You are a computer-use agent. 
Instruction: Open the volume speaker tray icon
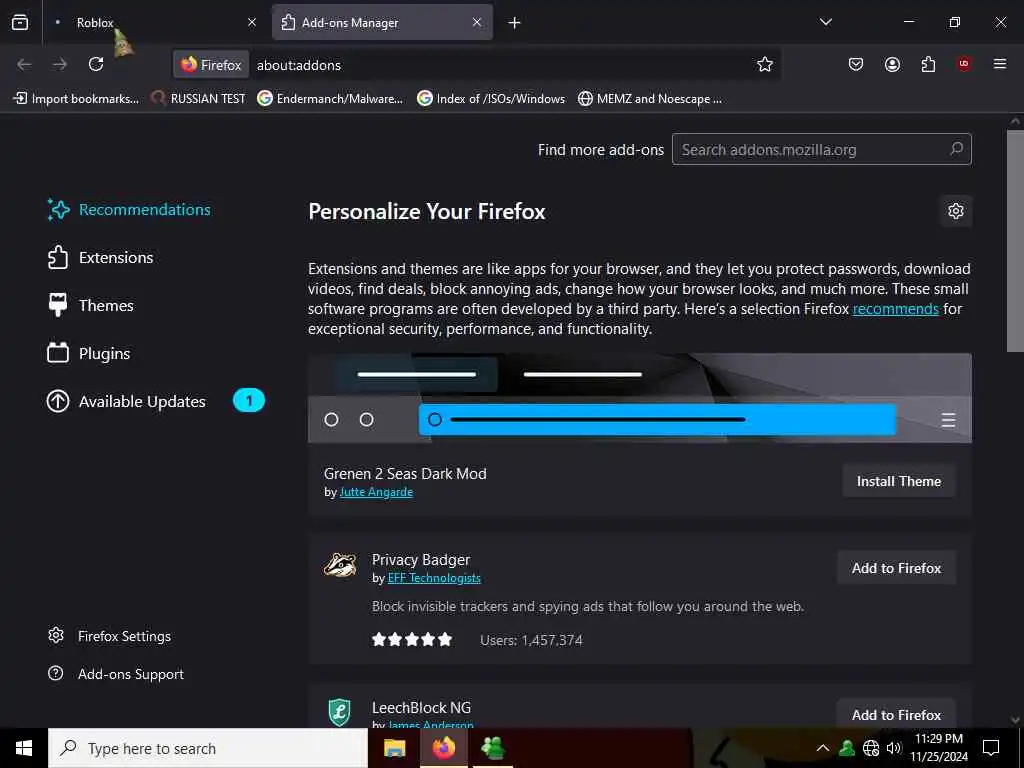pos(894,748)
